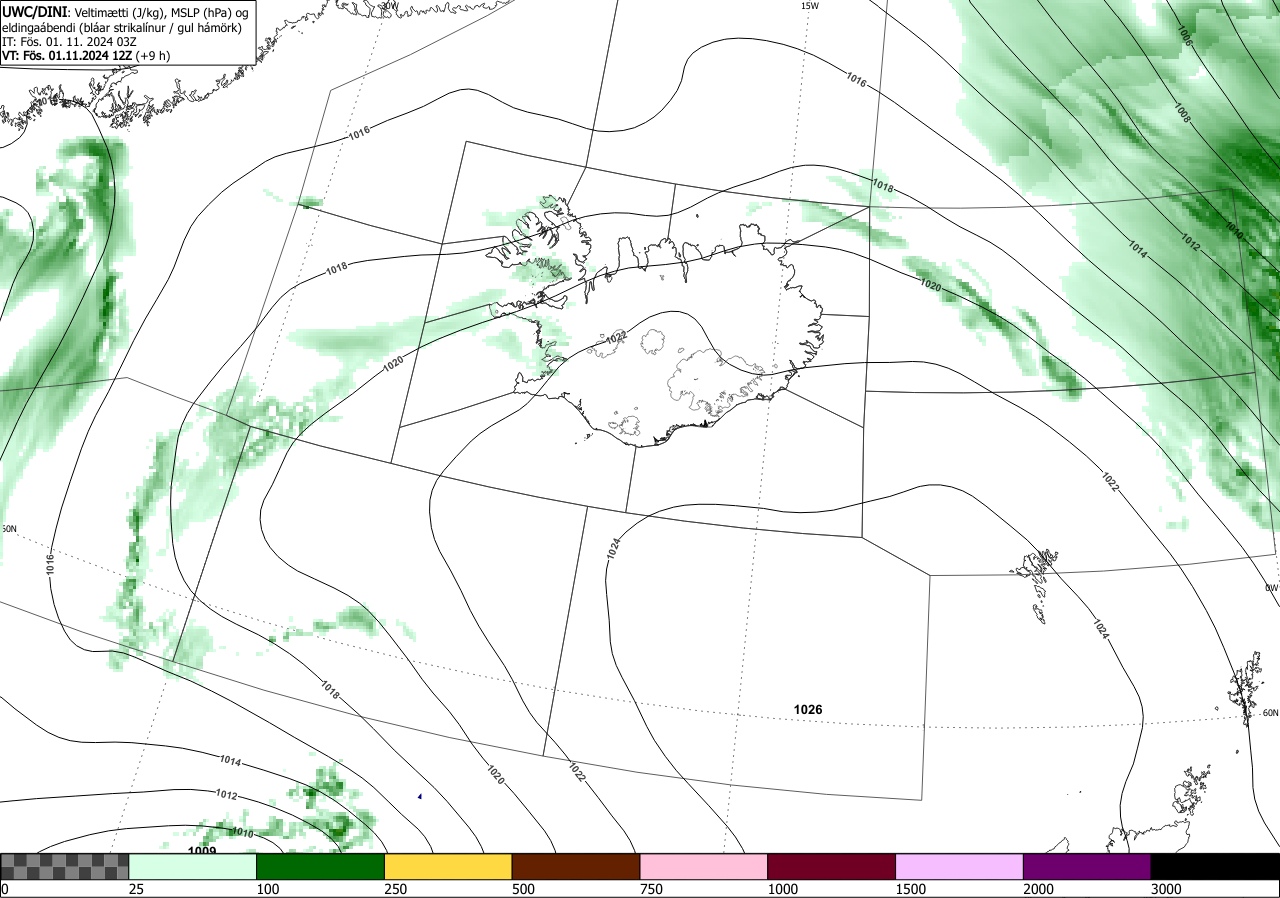Select the yellow 250–500 legend swatch
The height and width of the screenshot is (898, 1280).
448,866
